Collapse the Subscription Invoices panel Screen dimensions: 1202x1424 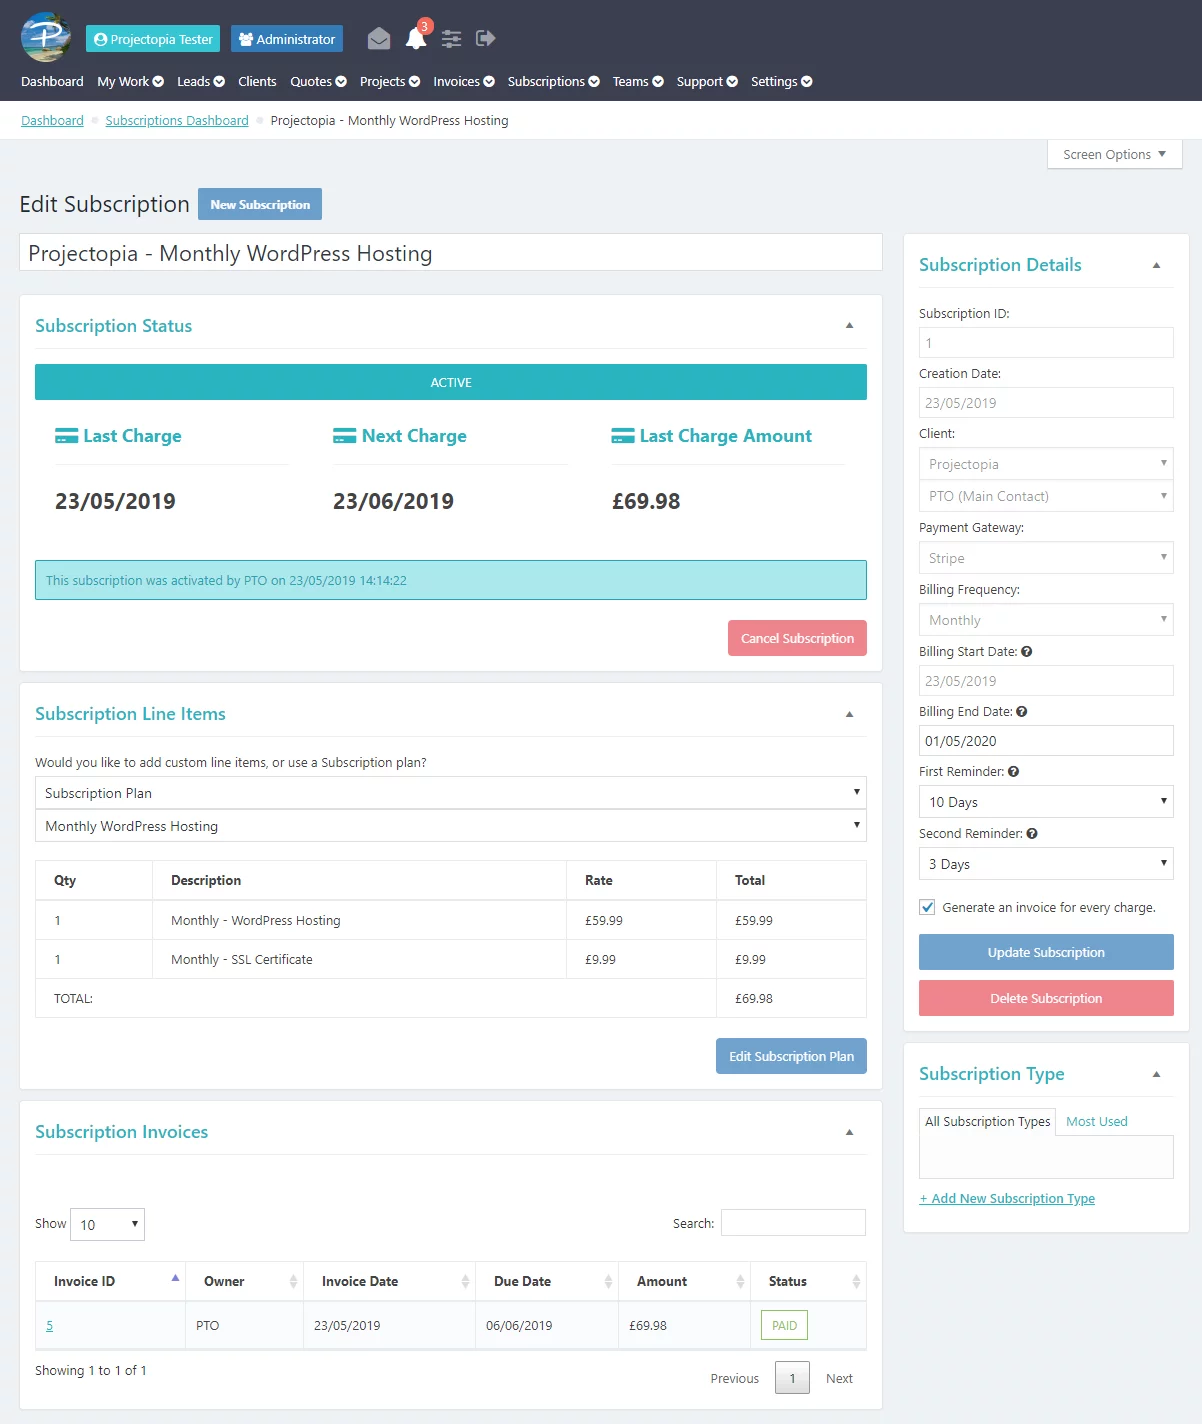(849, 1132)
